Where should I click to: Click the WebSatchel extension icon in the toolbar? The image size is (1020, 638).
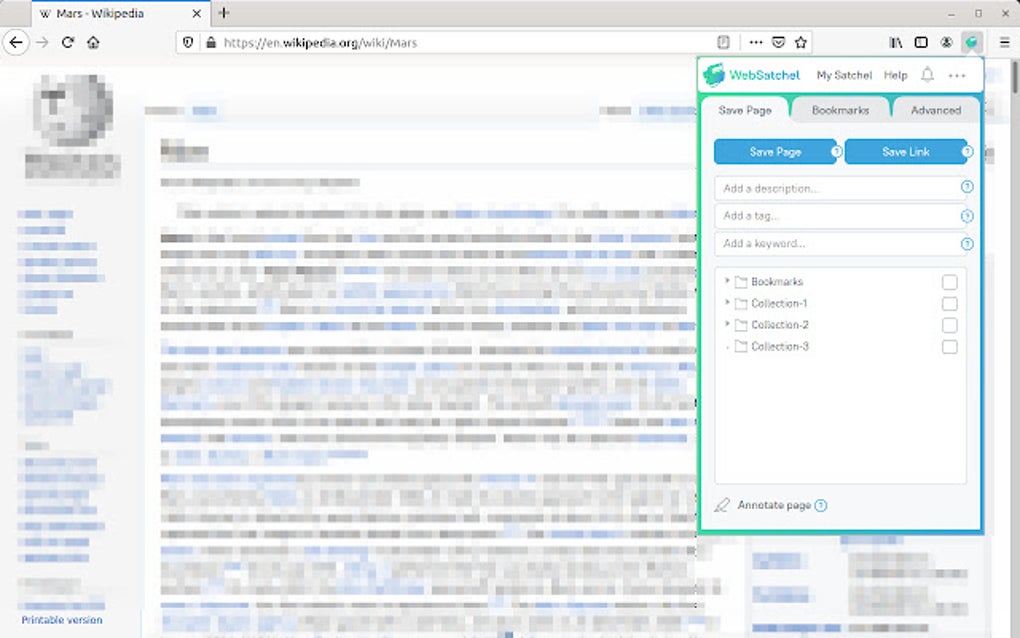(x=970, y=42)
